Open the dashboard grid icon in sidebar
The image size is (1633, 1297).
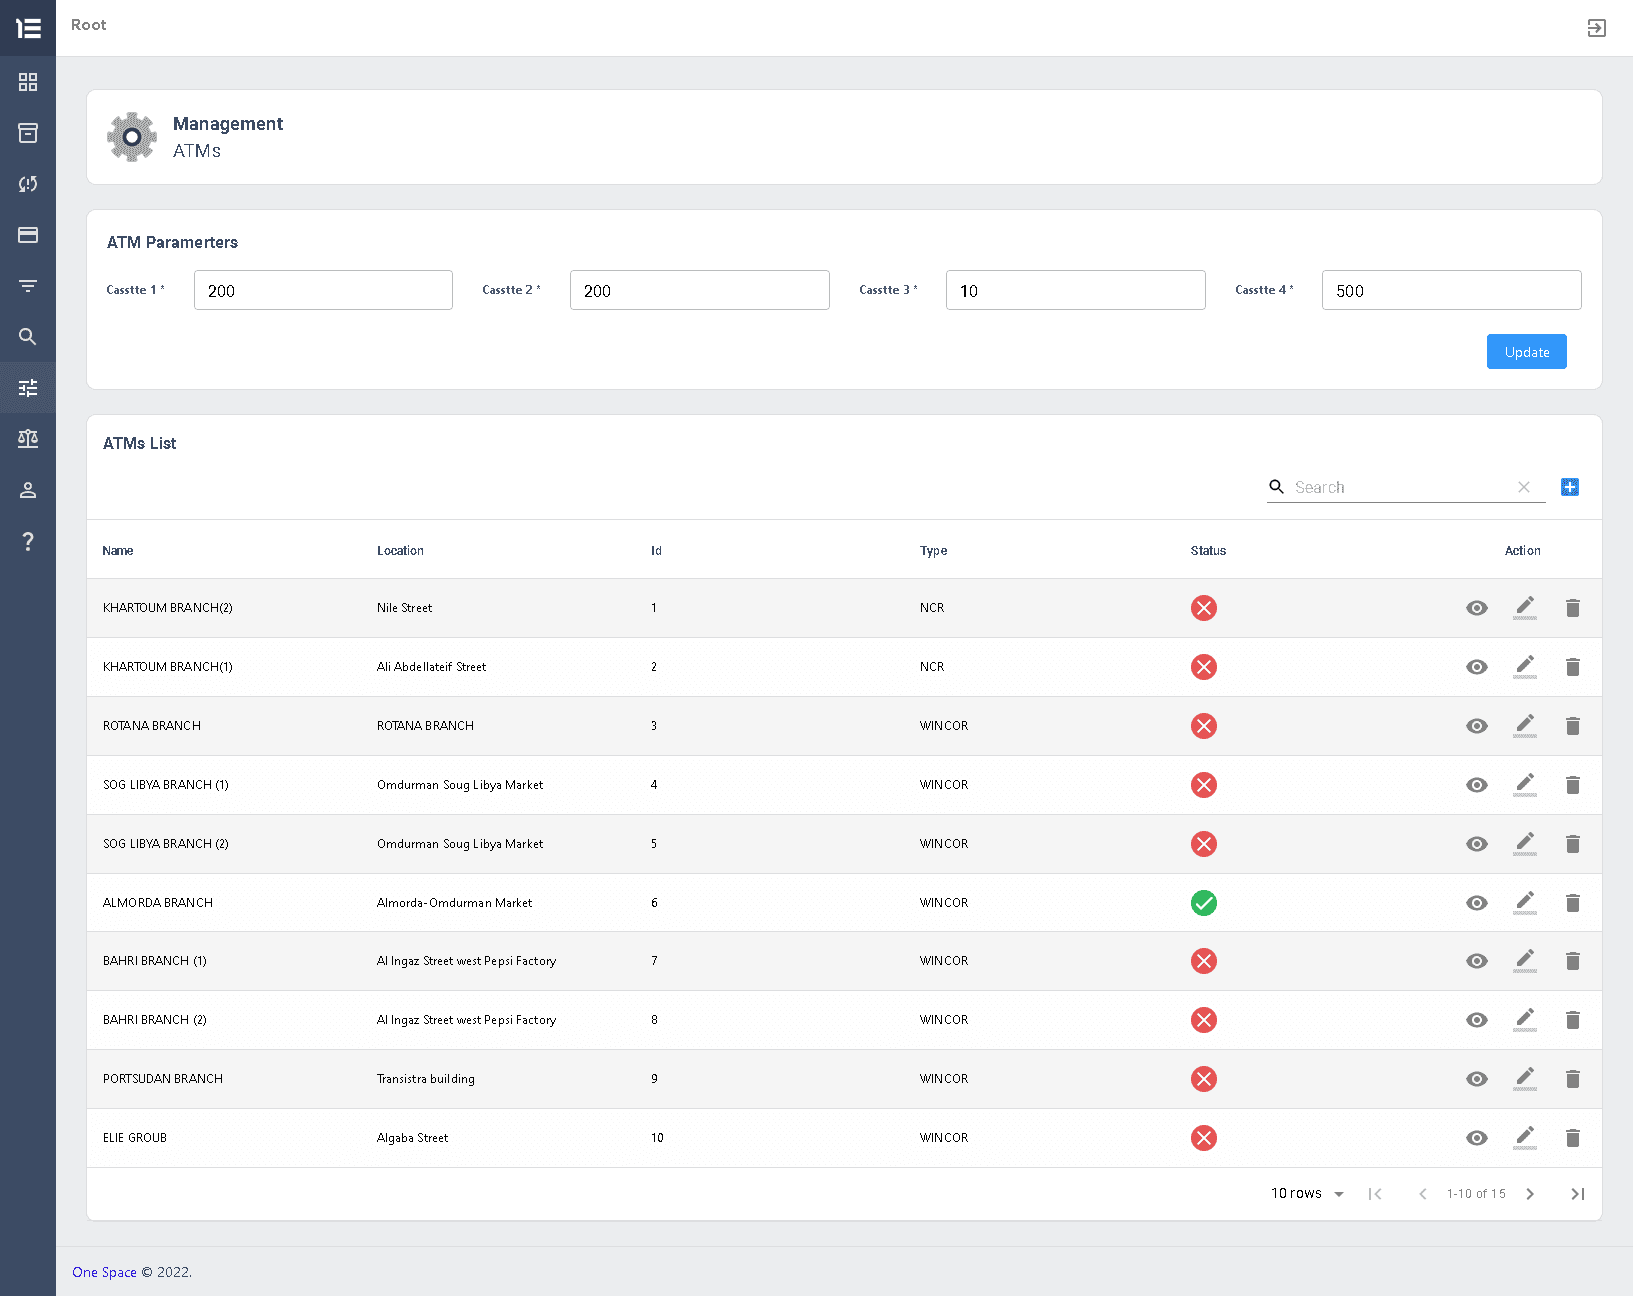click(28, 82)
